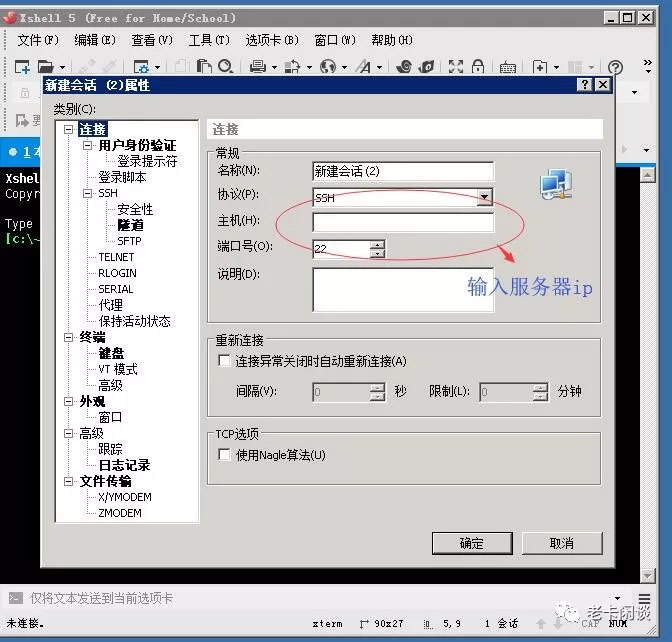Open the dropdown arrow beside Open folder icon
The image size is (672, 642).
[62, 67]
